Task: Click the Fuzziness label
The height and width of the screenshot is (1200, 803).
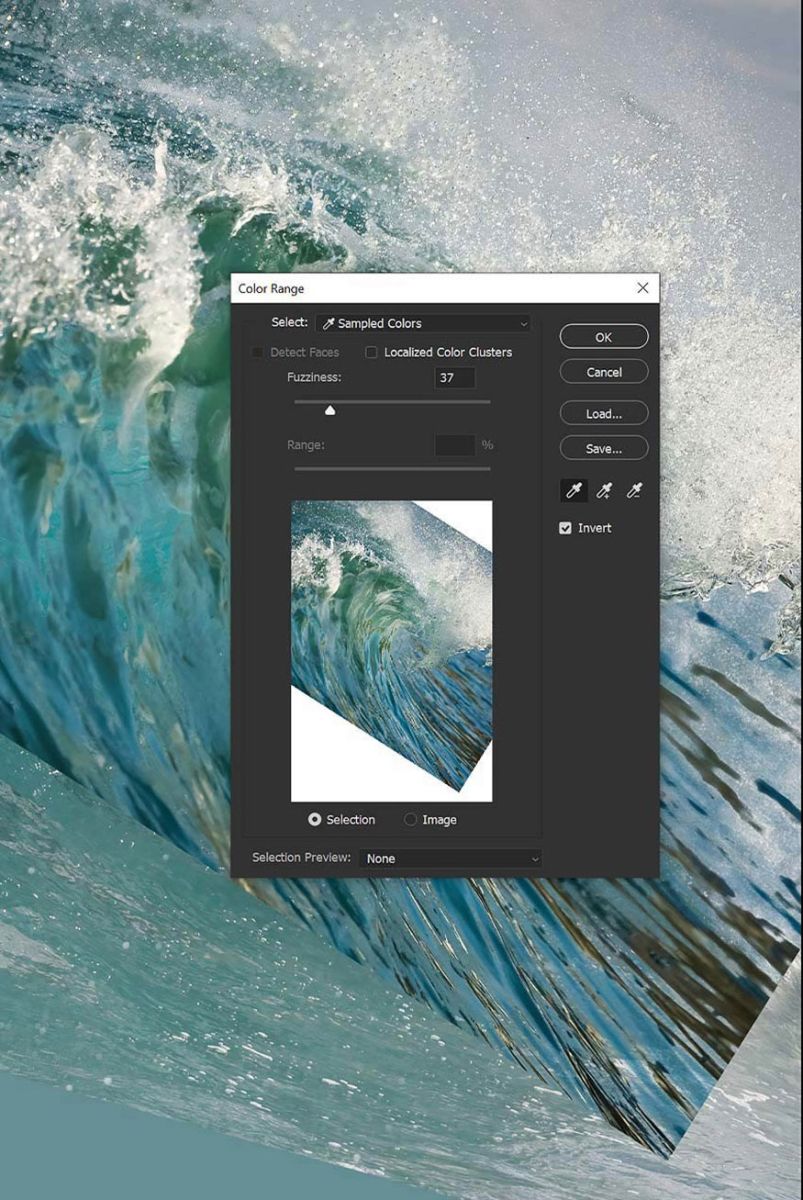Action: tap(314, 378)
